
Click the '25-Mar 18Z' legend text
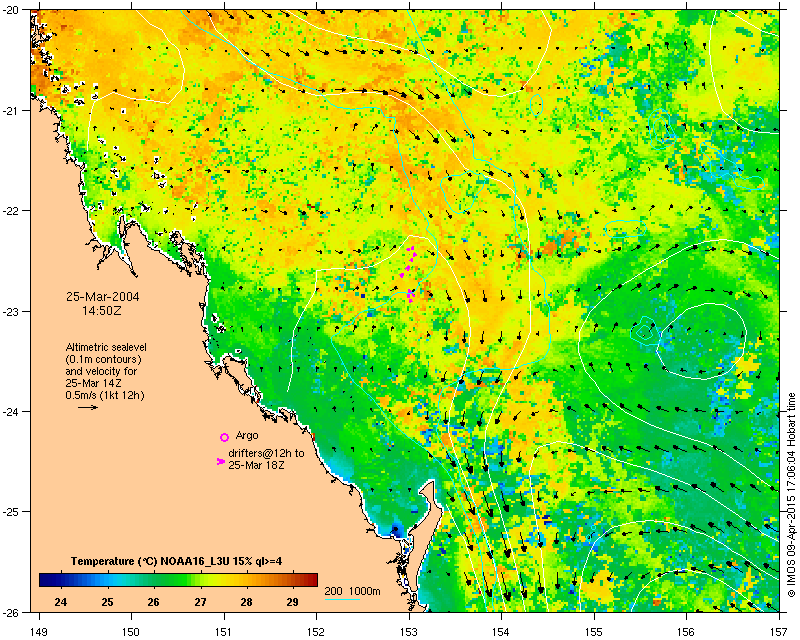(x=256, y=465)
